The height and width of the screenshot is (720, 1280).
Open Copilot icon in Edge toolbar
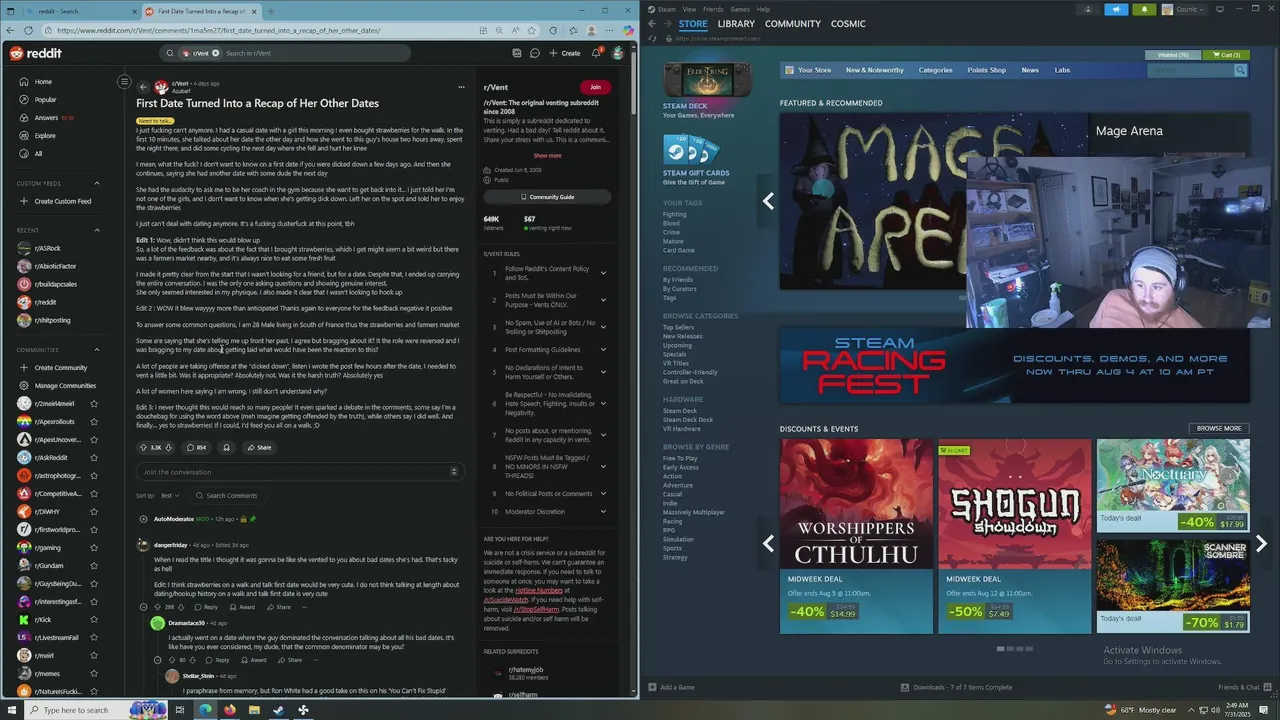628,30
